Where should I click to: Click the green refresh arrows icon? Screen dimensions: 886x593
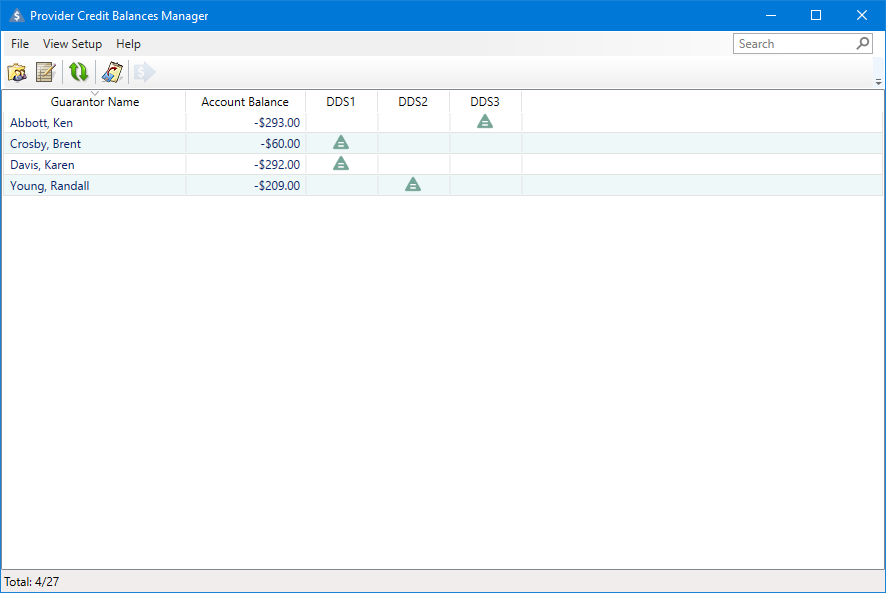78,72
